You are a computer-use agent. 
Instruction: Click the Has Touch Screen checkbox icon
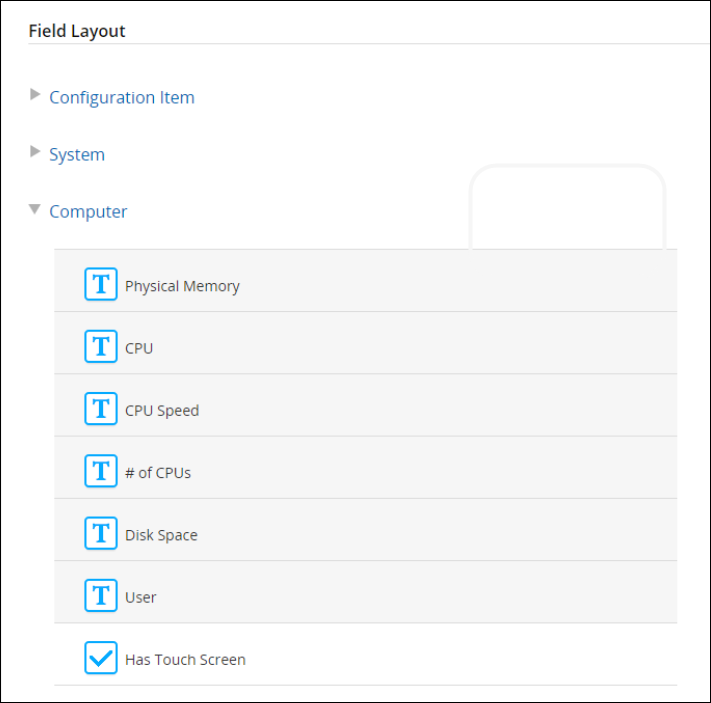click(x=100, y=658)
